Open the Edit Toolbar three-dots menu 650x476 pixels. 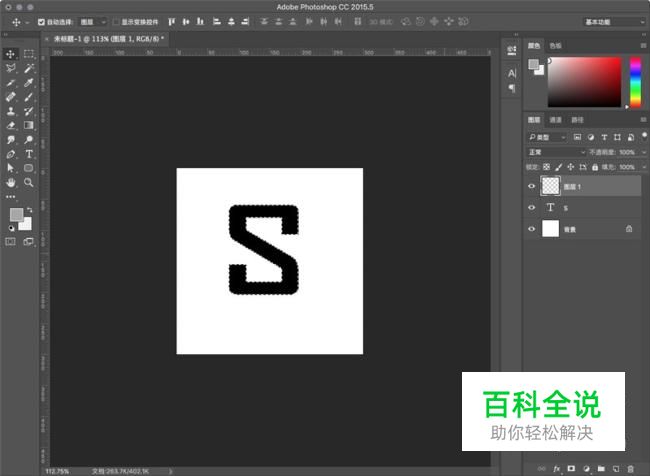click(x=11, y=197)
